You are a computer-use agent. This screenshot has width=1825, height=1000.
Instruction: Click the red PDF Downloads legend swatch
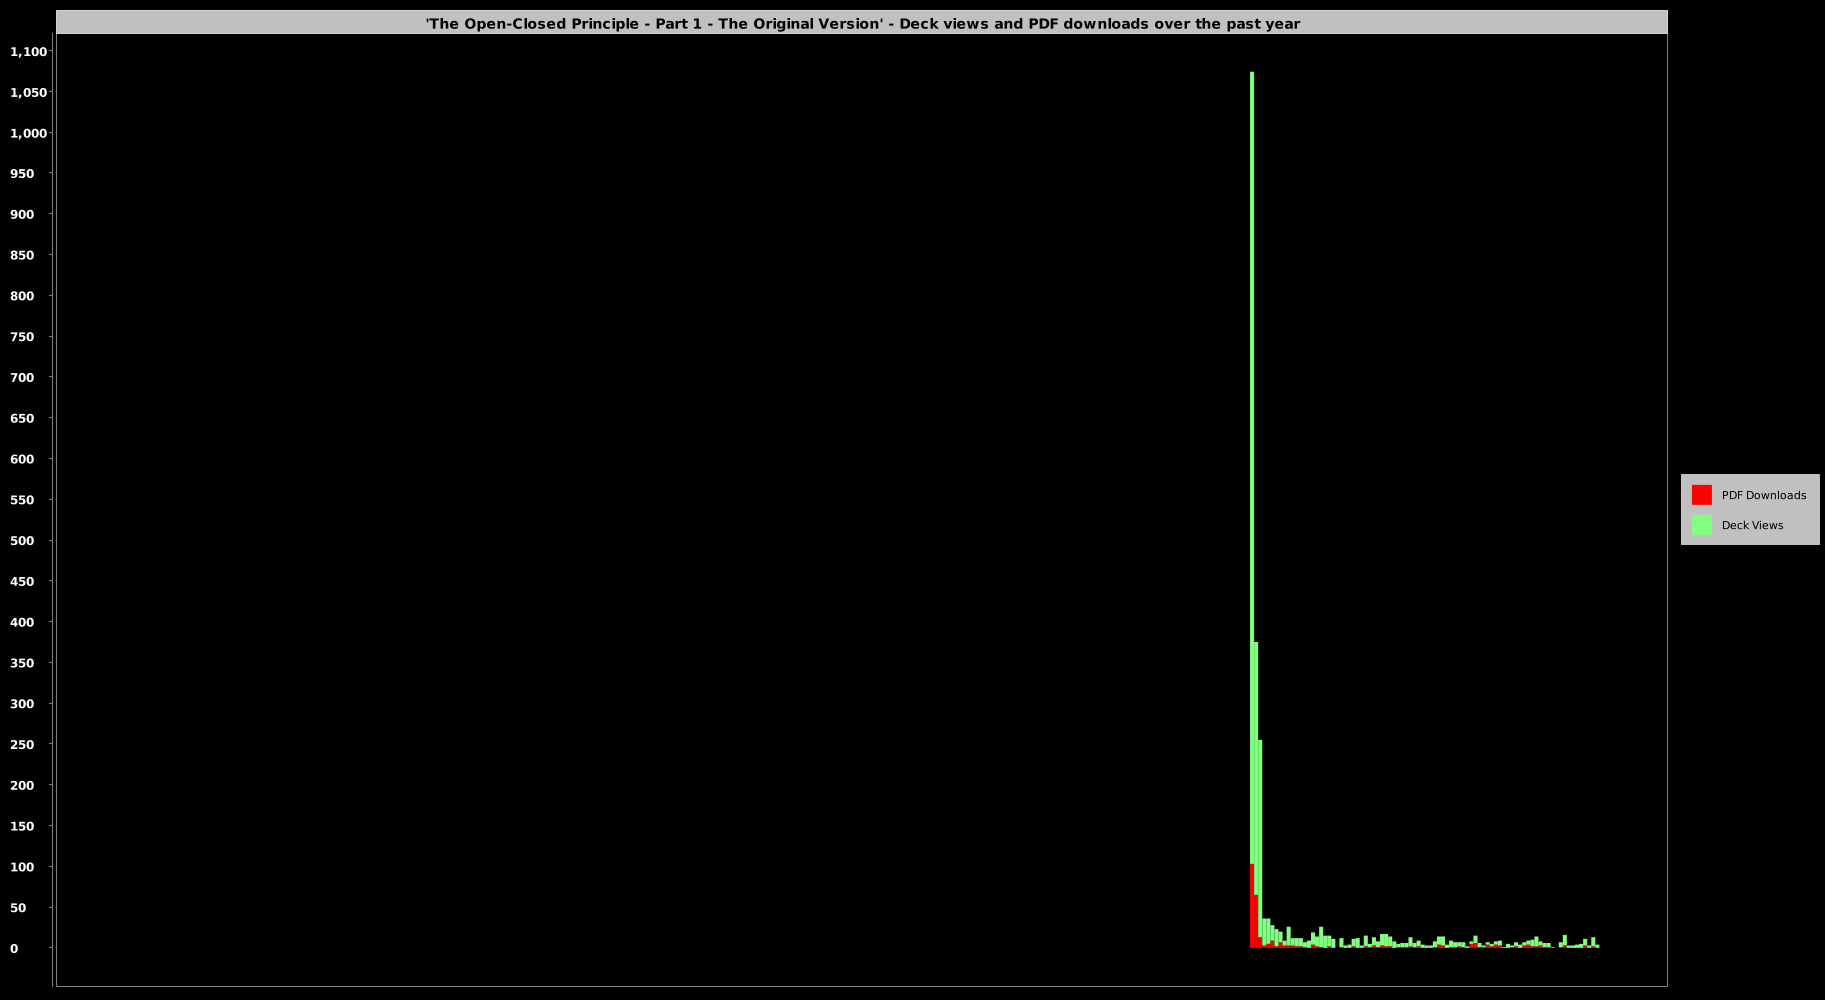1701,495
